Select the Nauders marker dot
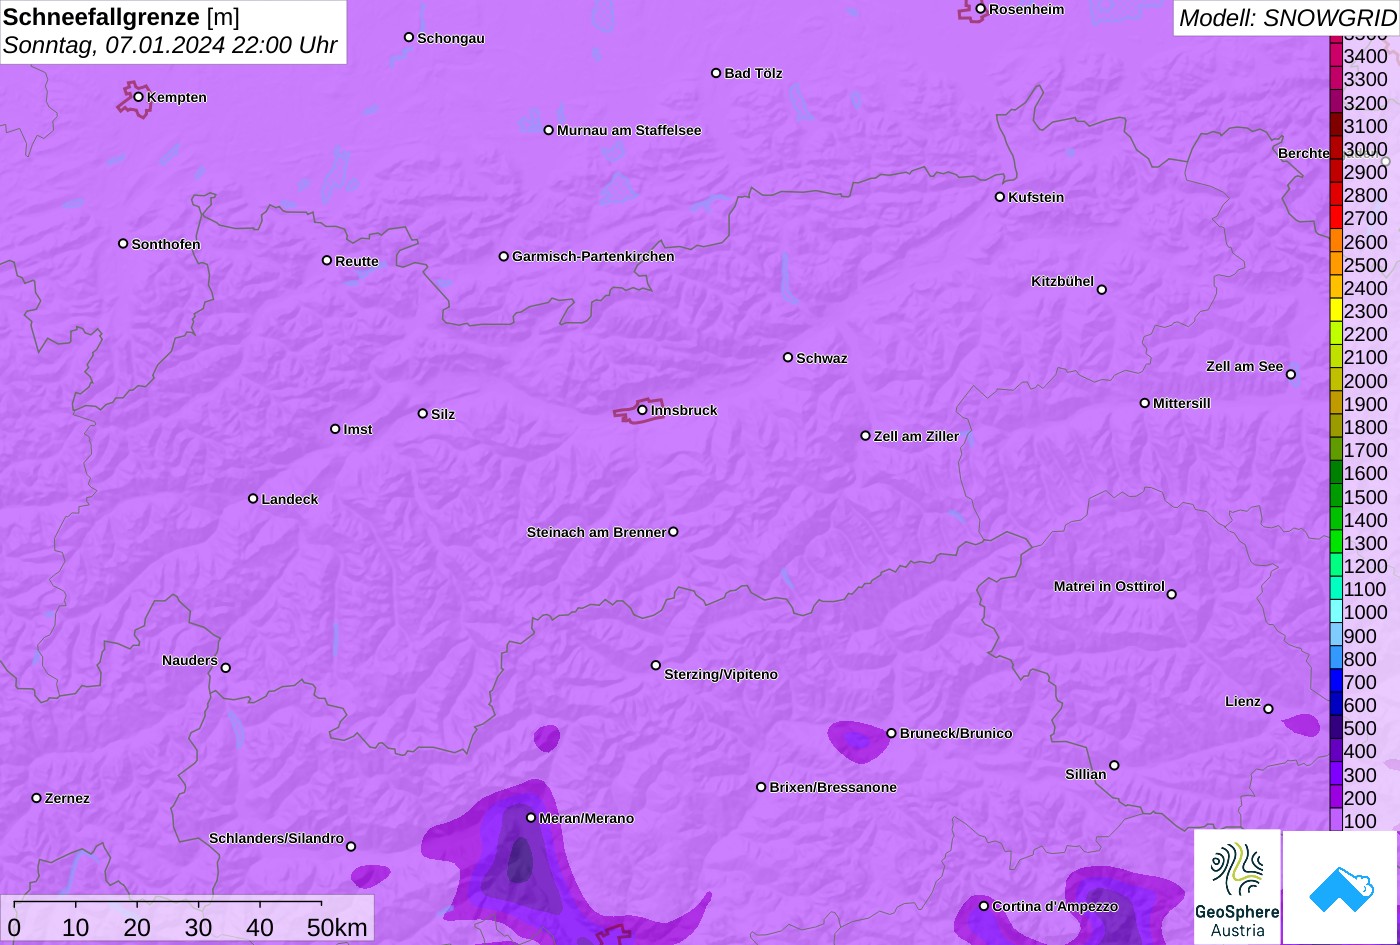Viewport: 1400px width, 945px height. [x=225, y=668]
